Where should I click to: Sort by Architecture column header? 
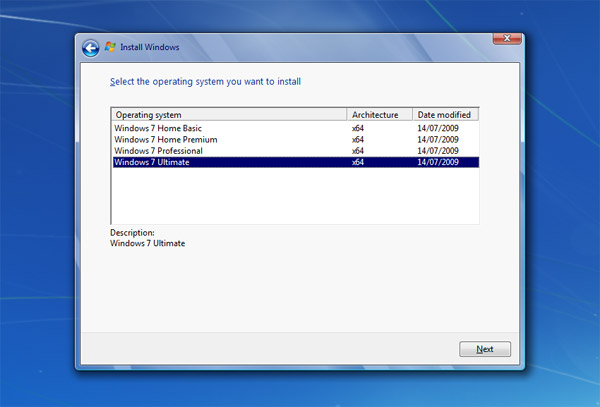[380, 115]
